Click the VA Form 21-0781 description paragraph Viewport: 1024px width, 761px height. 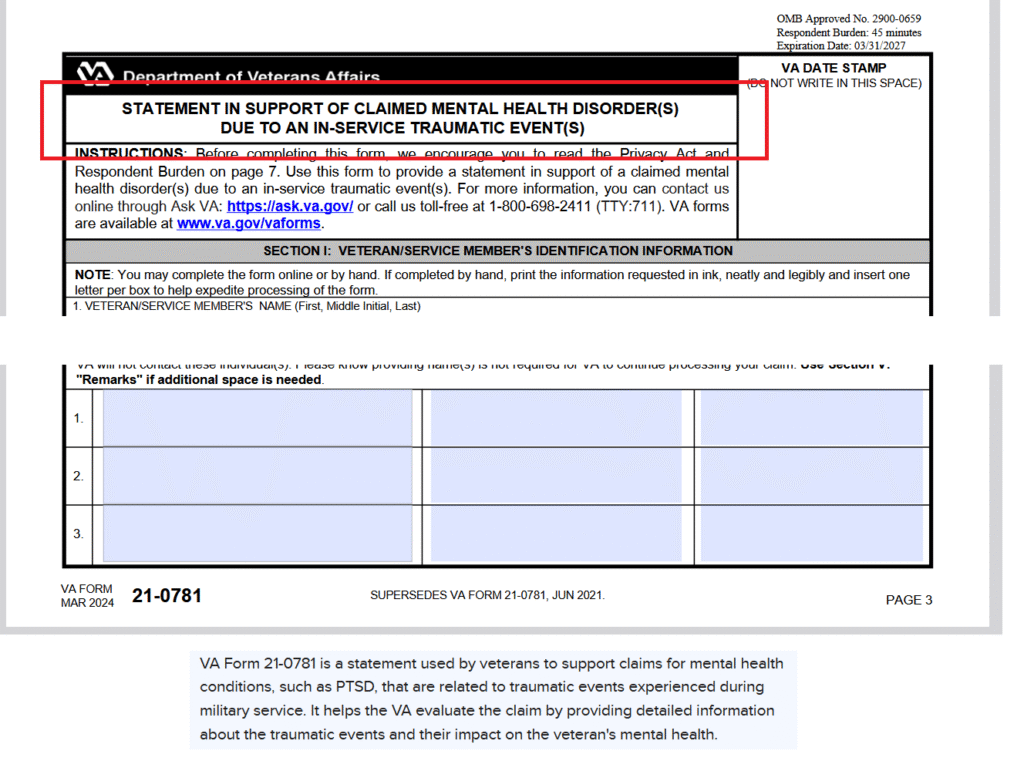click(x=492, y=699)
